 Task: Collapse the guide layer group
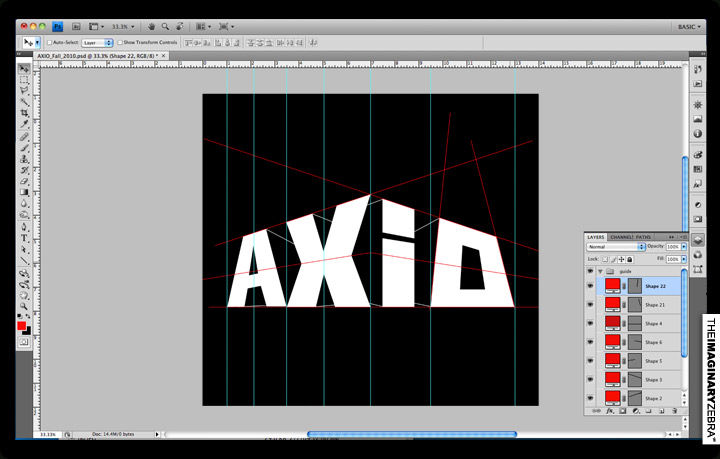[x=600, y=271]
